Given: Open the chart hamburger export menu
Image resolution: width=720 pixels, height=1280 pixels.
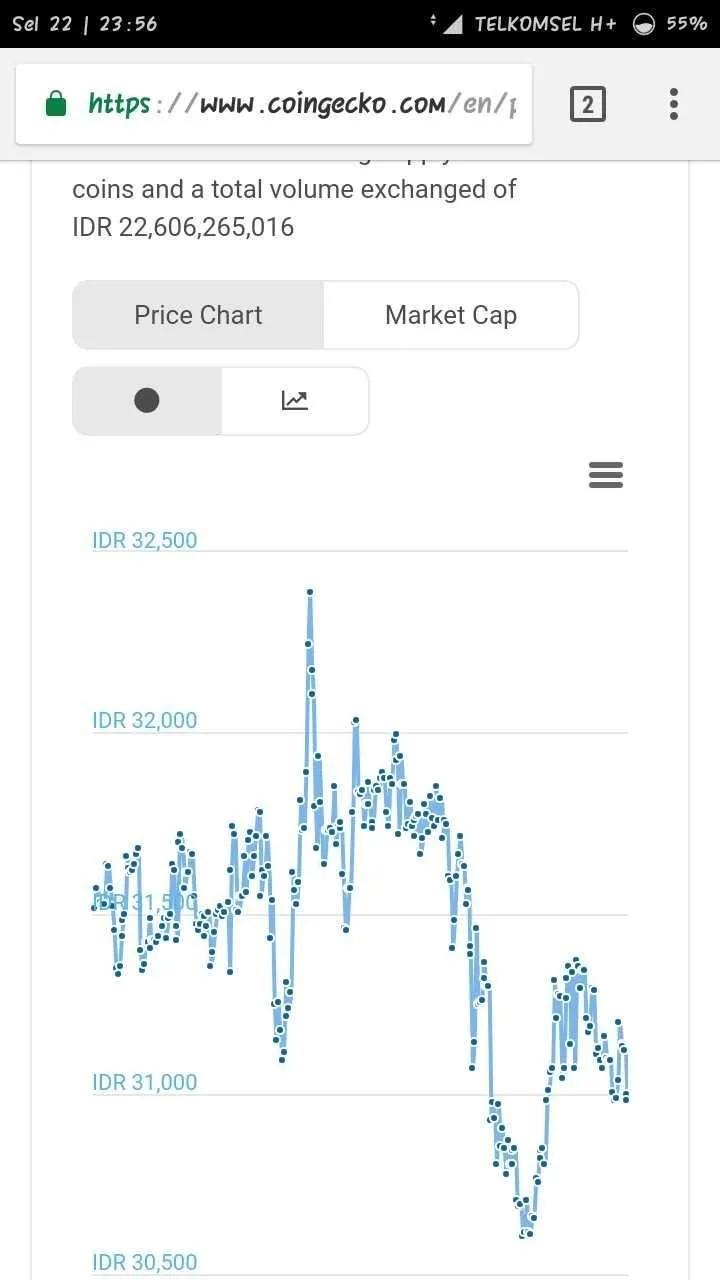Looking at the screenshot, I should (606, 475).
